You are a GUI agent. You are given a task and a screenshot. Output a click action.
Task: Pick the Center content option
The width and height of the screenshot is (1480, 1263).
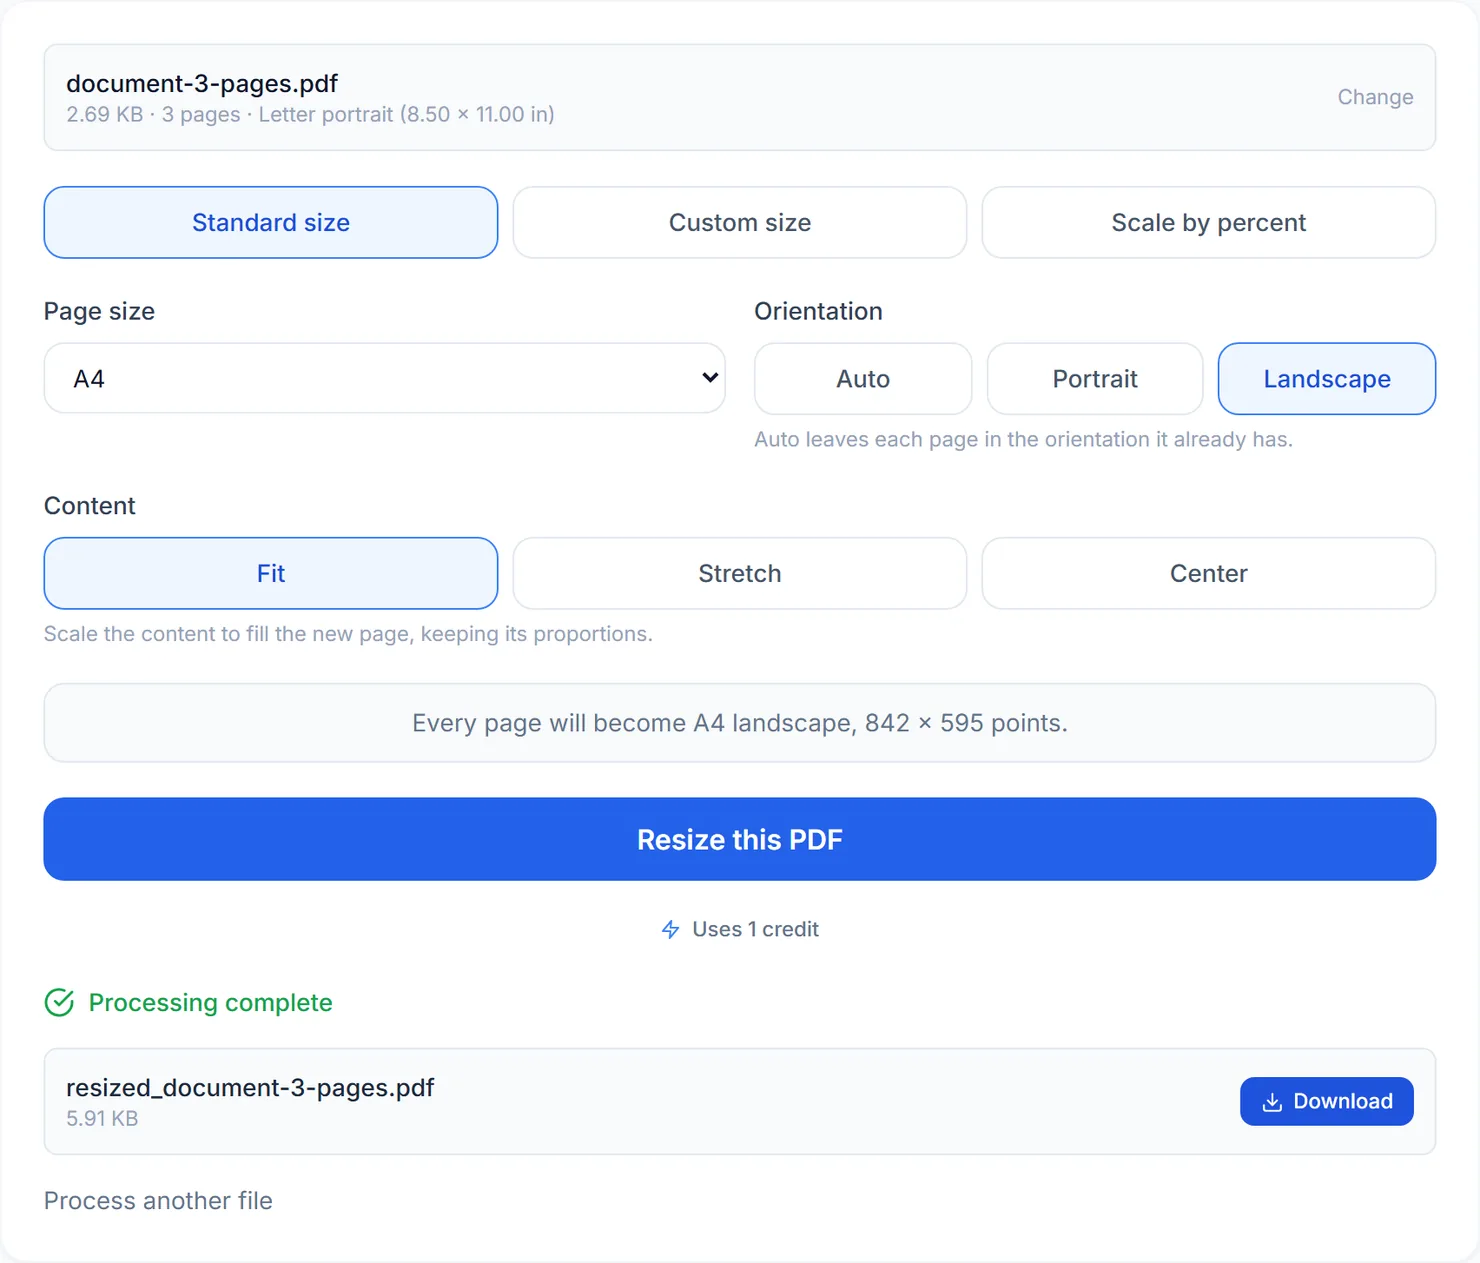pos(1209,573)
